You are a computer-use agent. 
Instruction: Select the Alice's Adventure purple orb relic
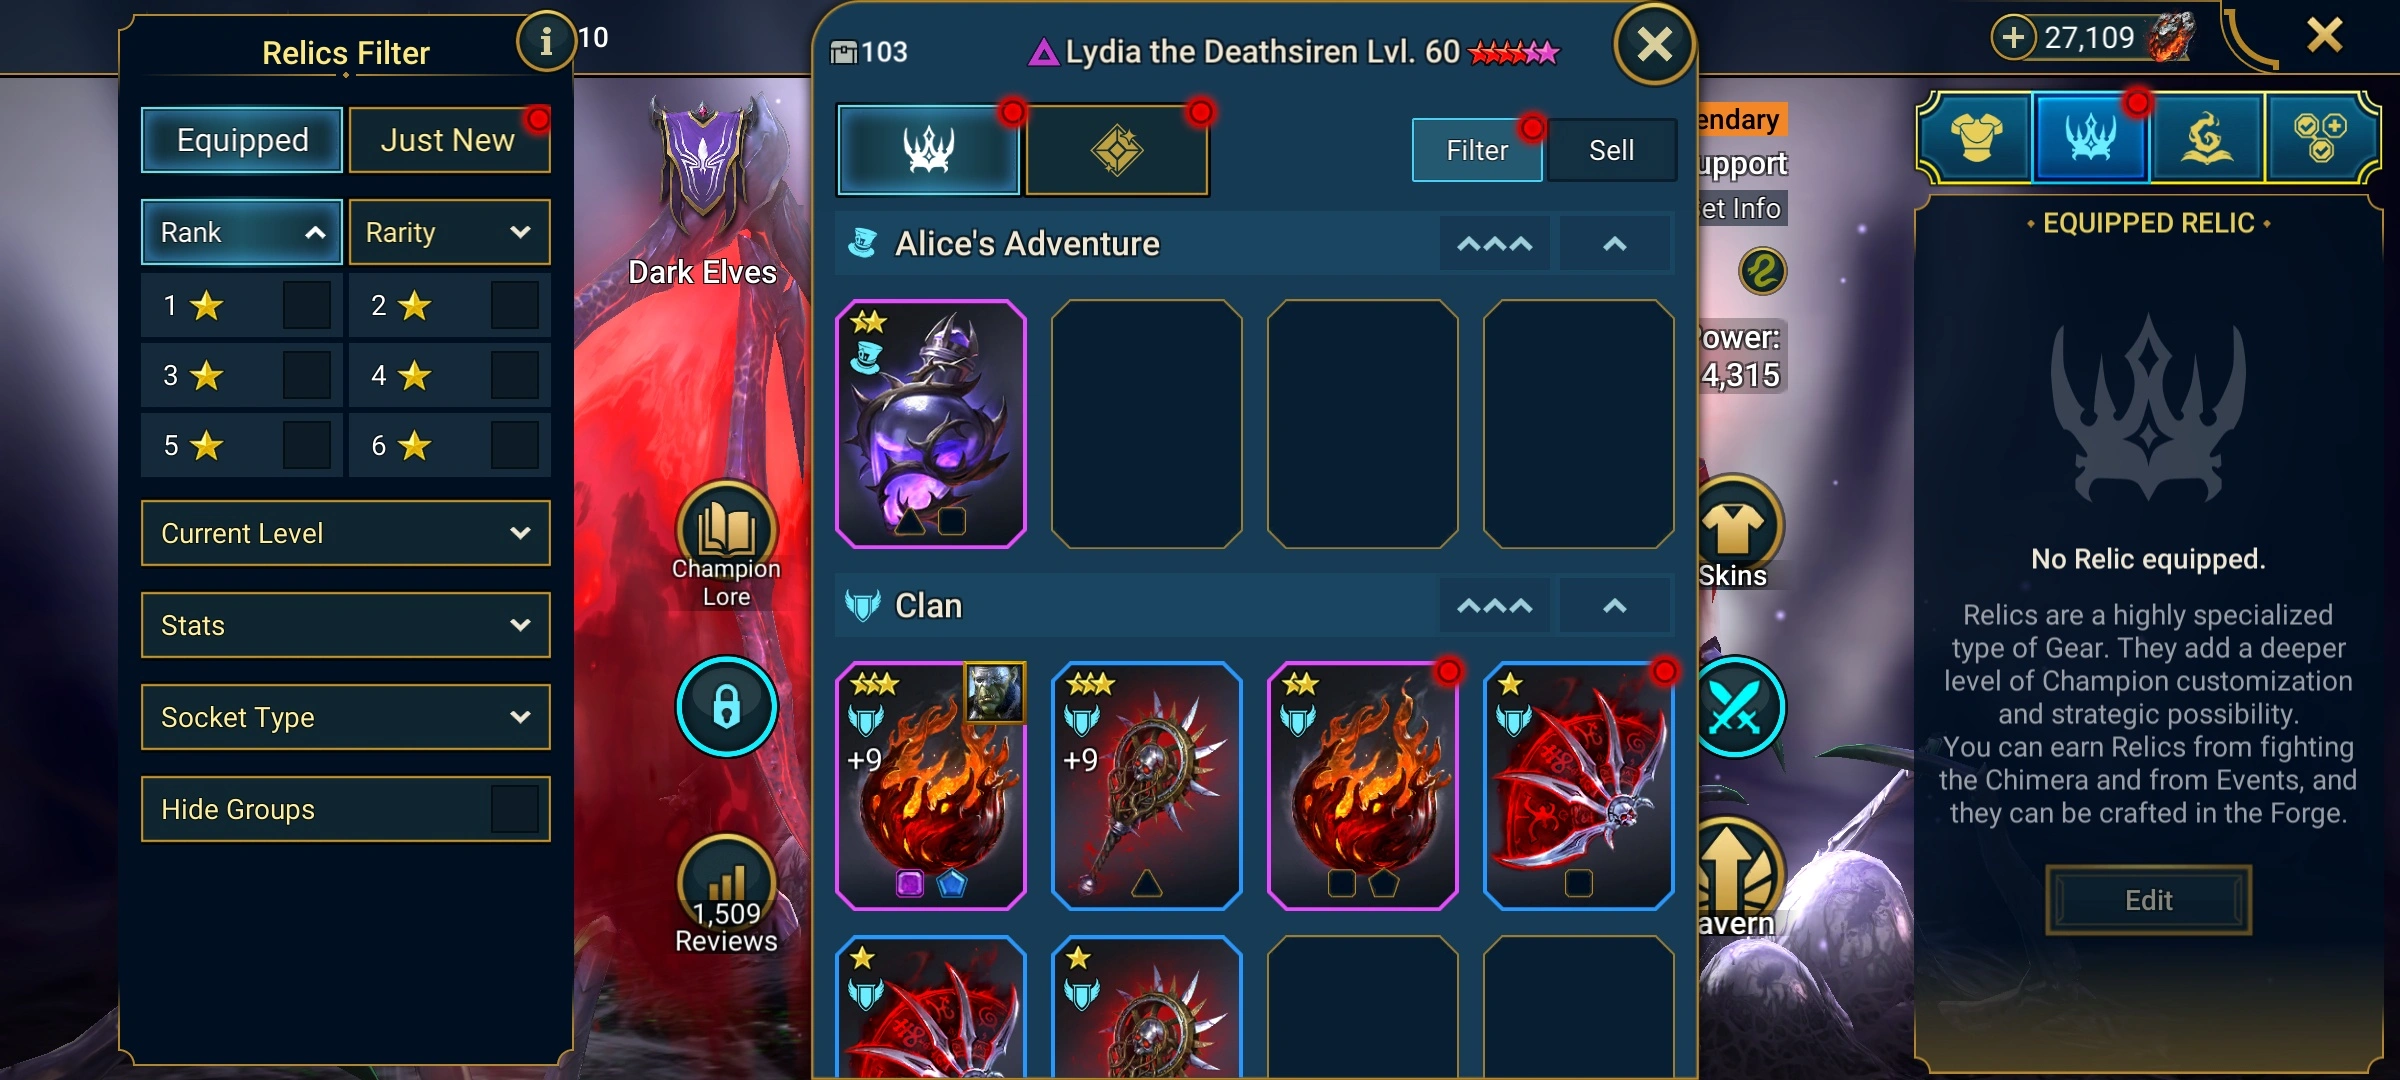[x=931, y=424]
